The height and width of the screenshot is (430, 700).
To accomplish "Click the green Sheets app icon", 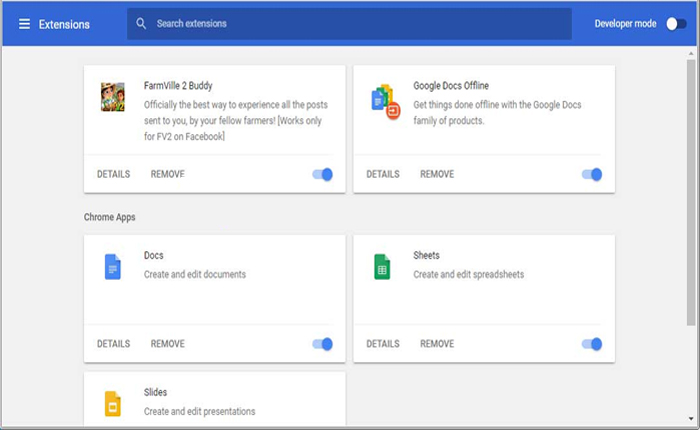I will (382, 266).
